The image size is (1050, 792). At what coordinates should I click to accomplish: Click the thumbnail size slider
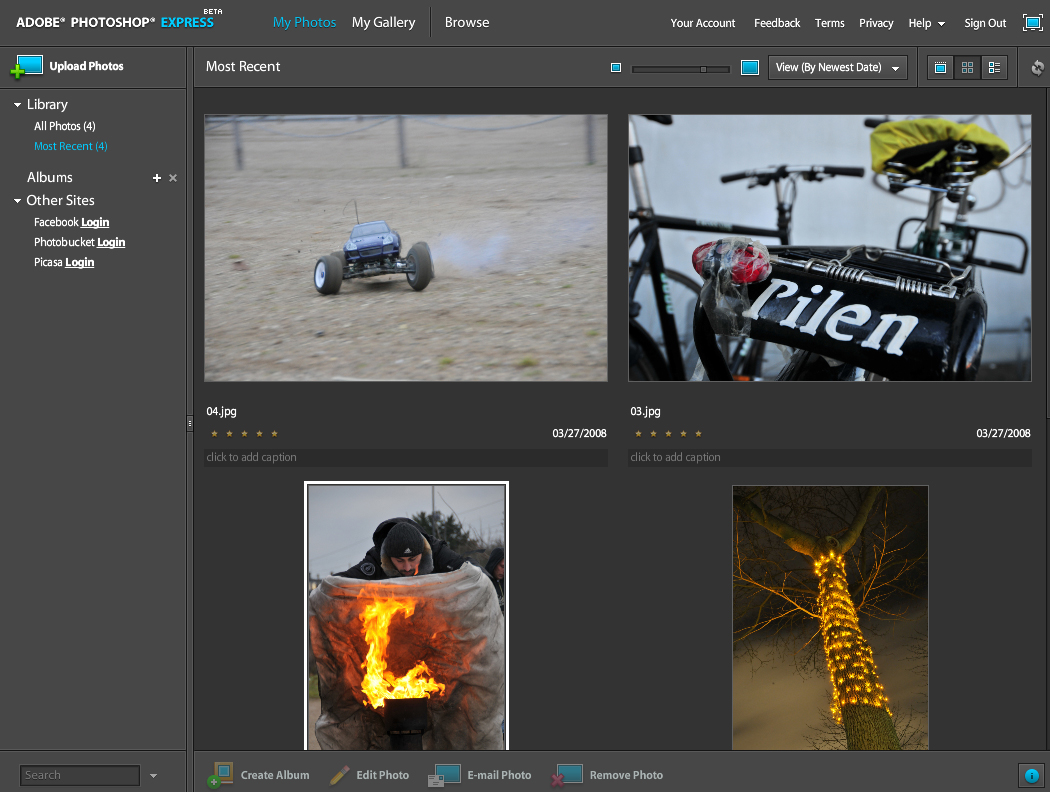tap(680, 69)
